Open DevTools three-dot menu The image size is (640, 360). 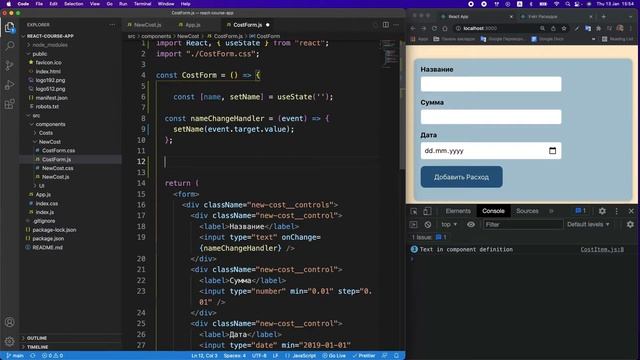click(x=616, y=211)
